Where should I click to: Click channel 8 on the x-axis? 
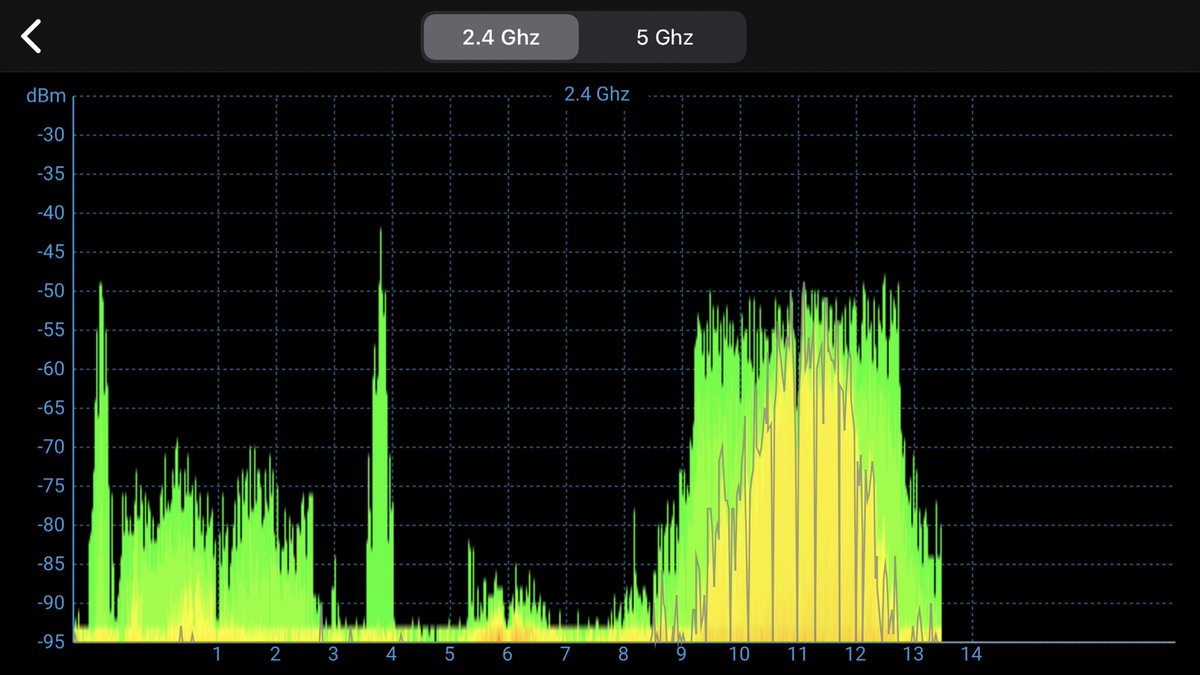(x=623, y=655)
